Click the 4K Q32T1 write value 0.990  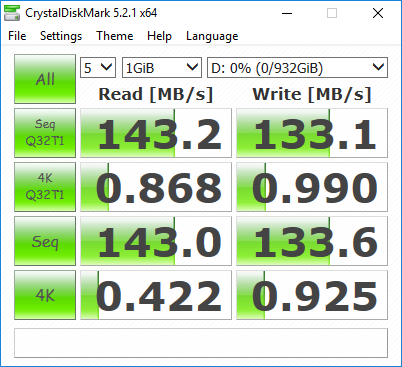312,187
